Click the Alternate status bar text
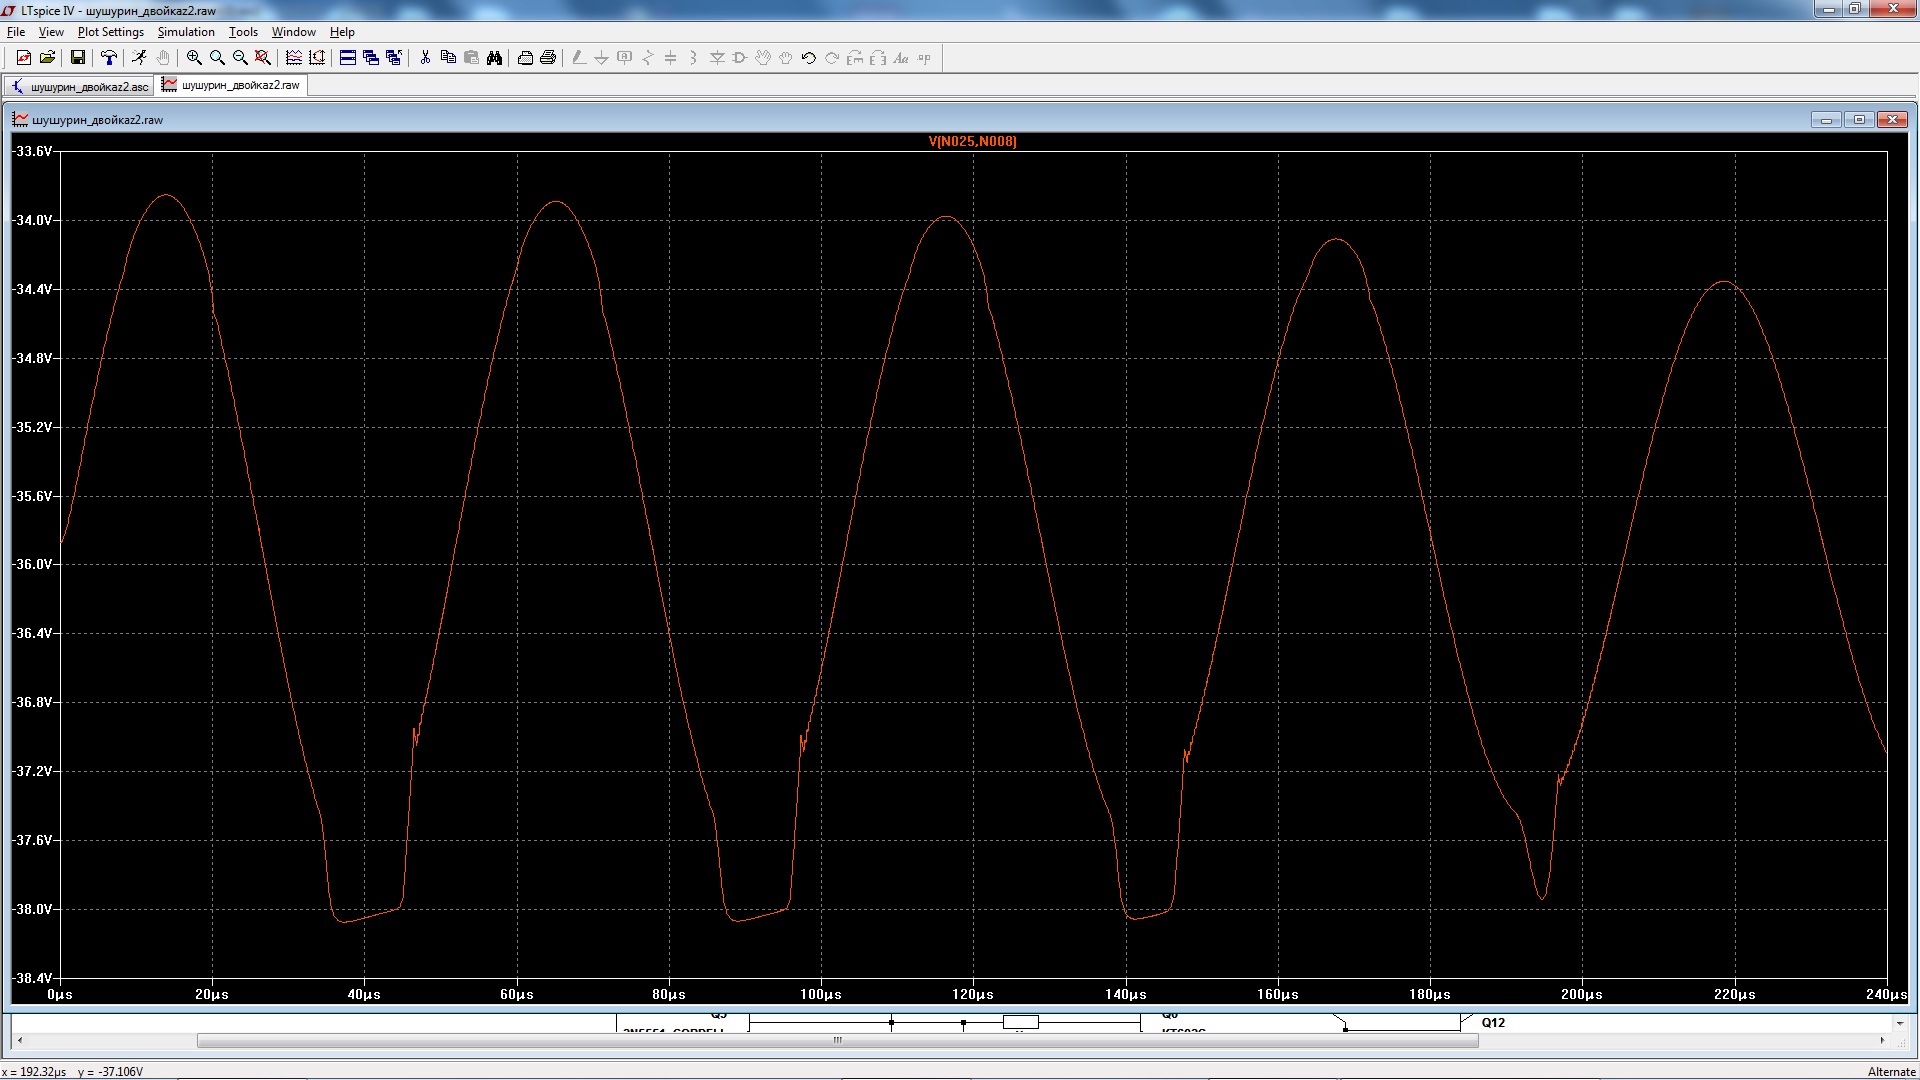1920x1080 pixels. 1891,1072
